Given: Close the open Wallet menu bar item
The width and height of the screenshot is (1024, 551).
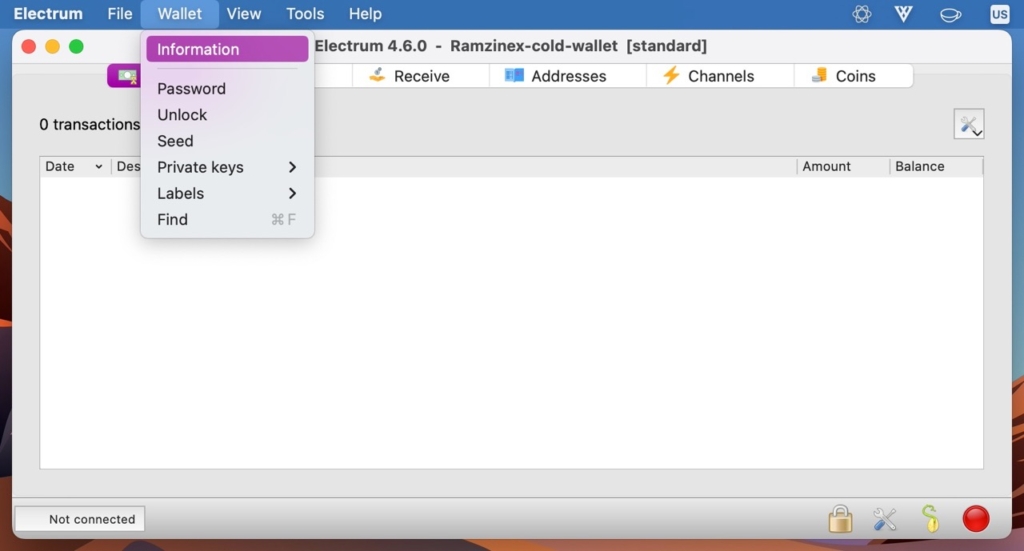Looking at the screenshot, I should pyautogui.click(x=180, y=14).
